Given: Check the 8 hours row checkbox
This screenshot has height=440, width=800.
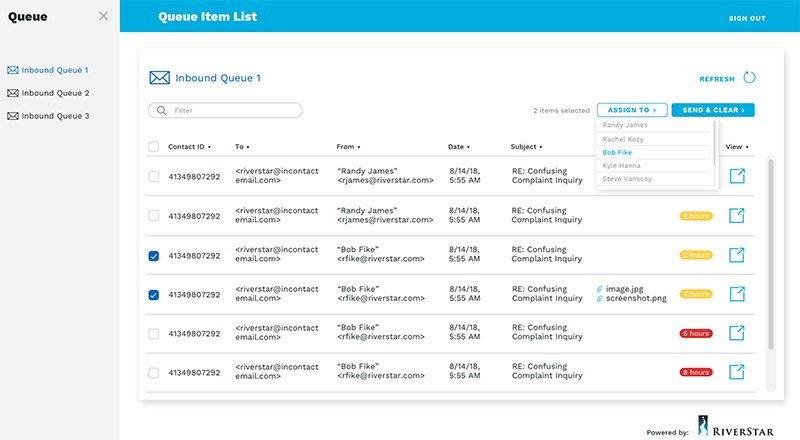Looking at the screenshot, I should point(154,373).
